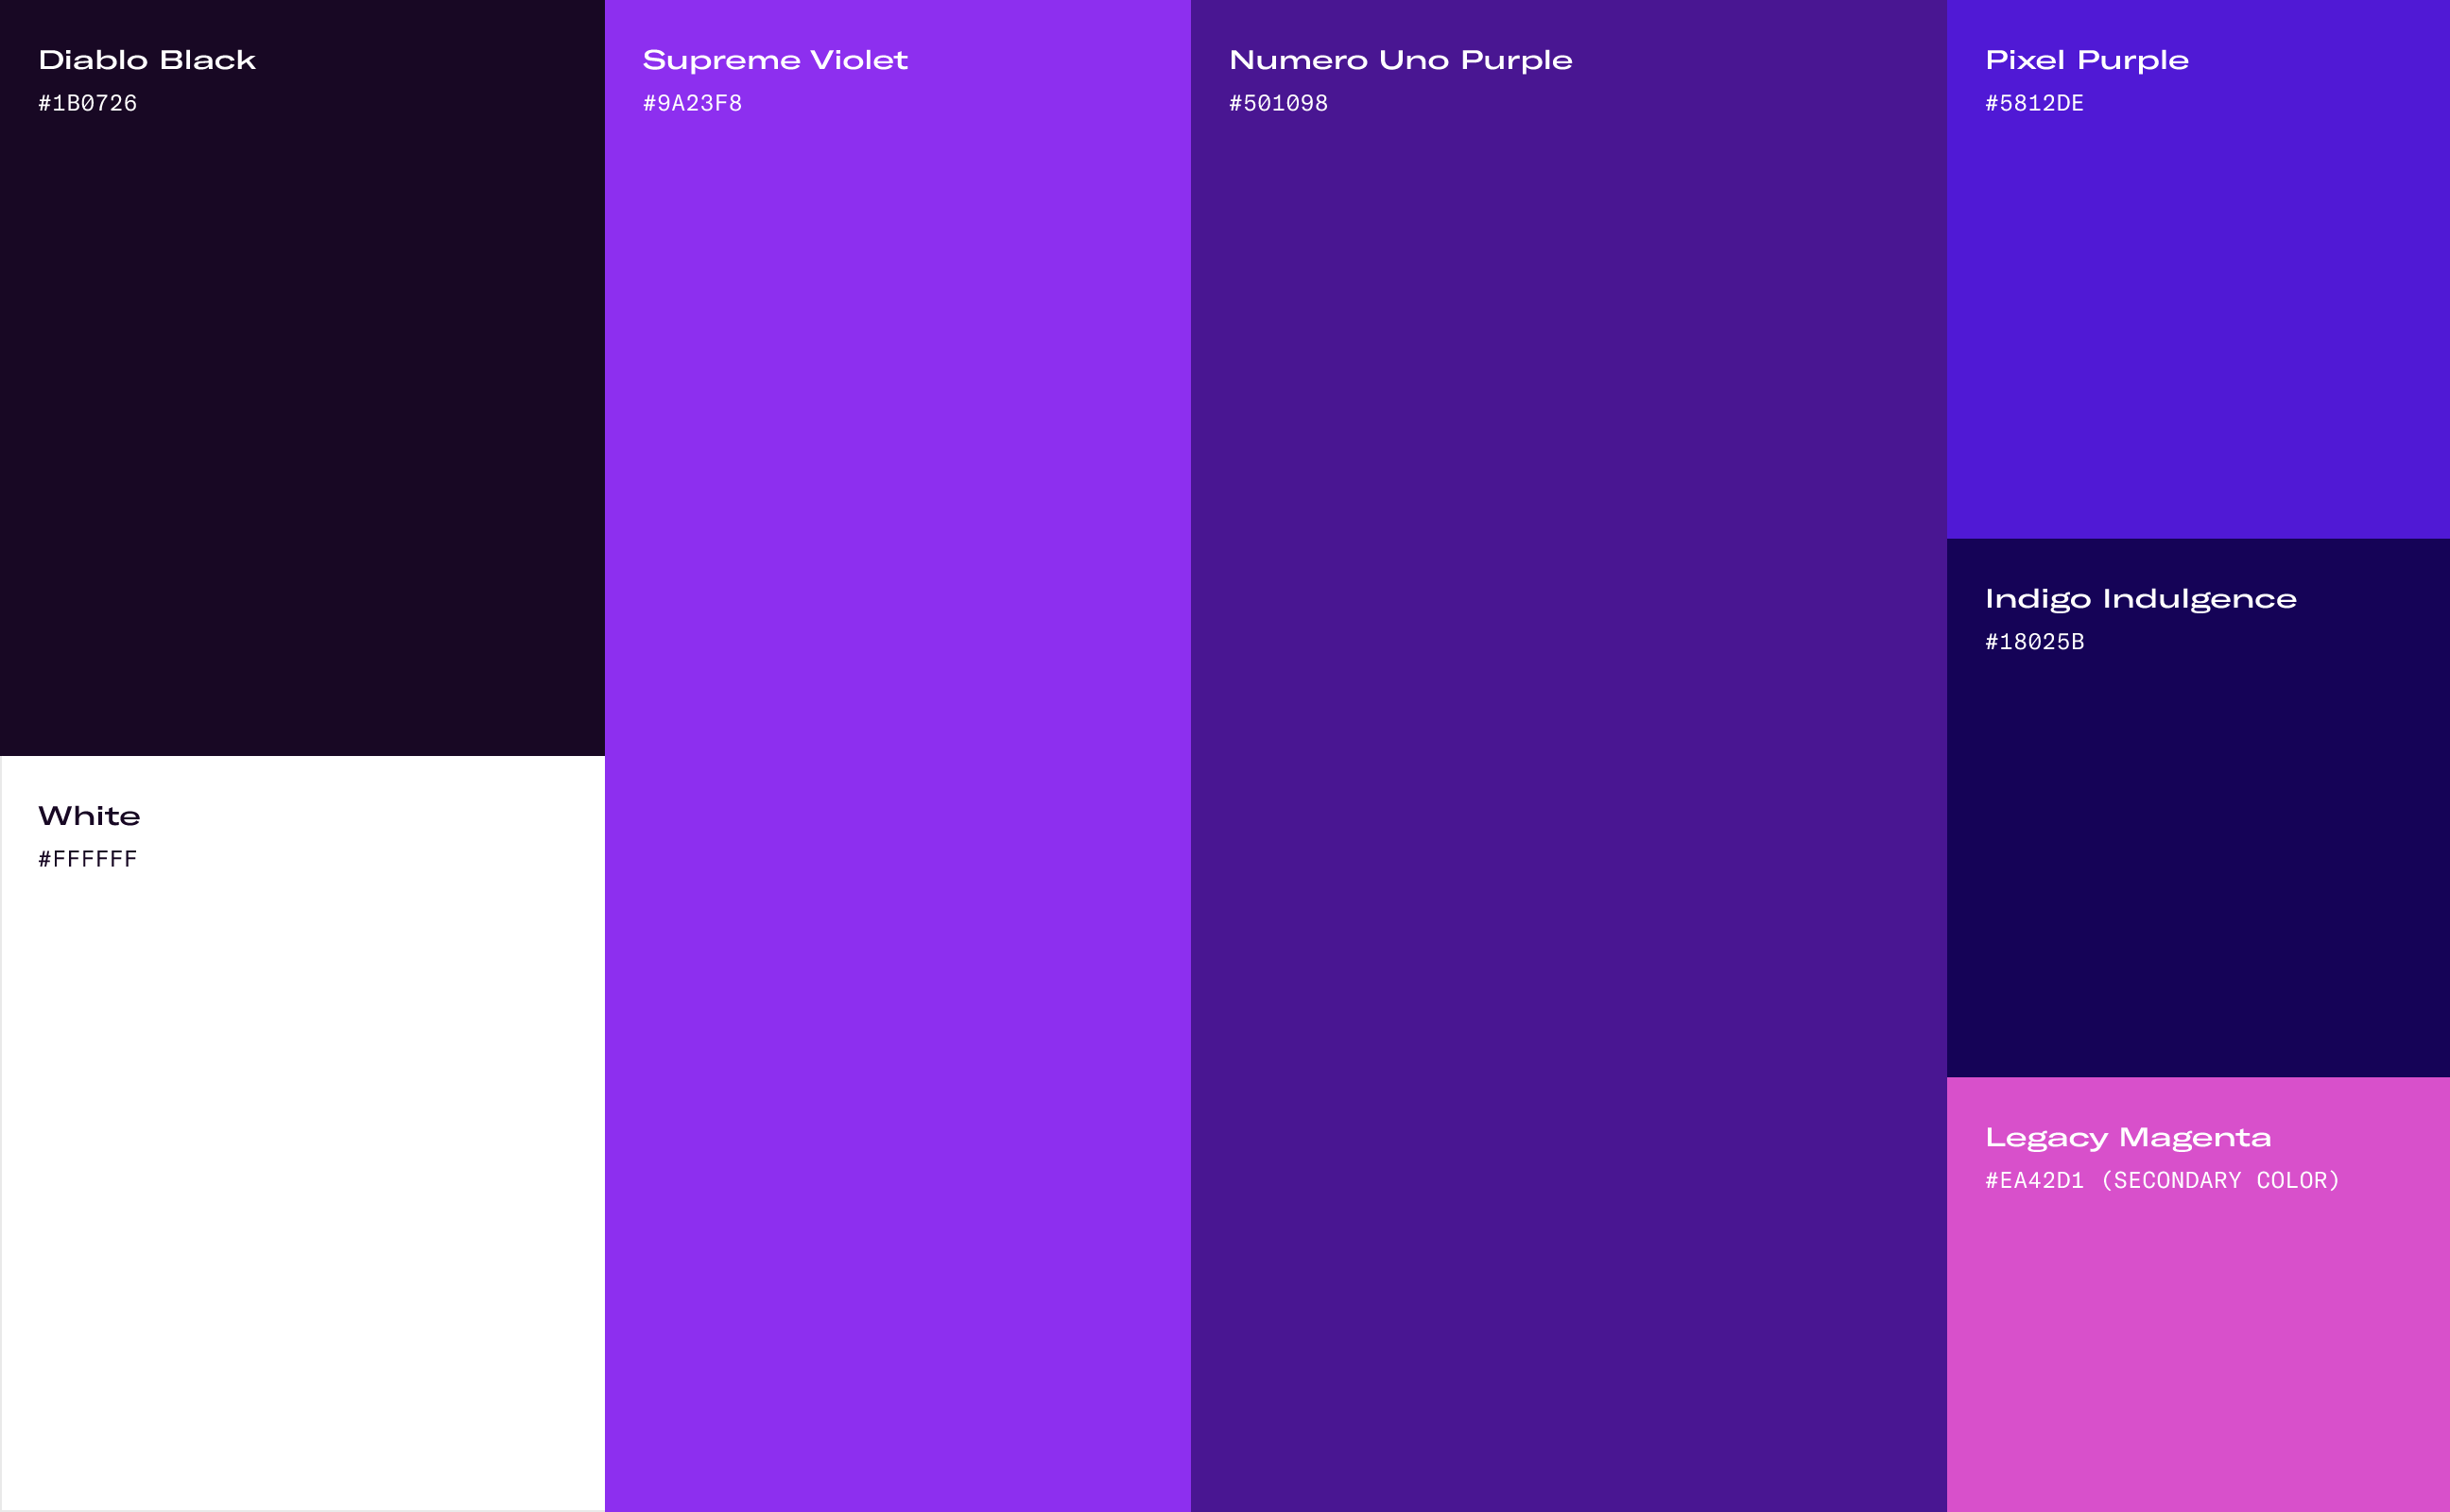
Task: Click the 'Numero Uno Purple' heading
Action: (1400, 60)
